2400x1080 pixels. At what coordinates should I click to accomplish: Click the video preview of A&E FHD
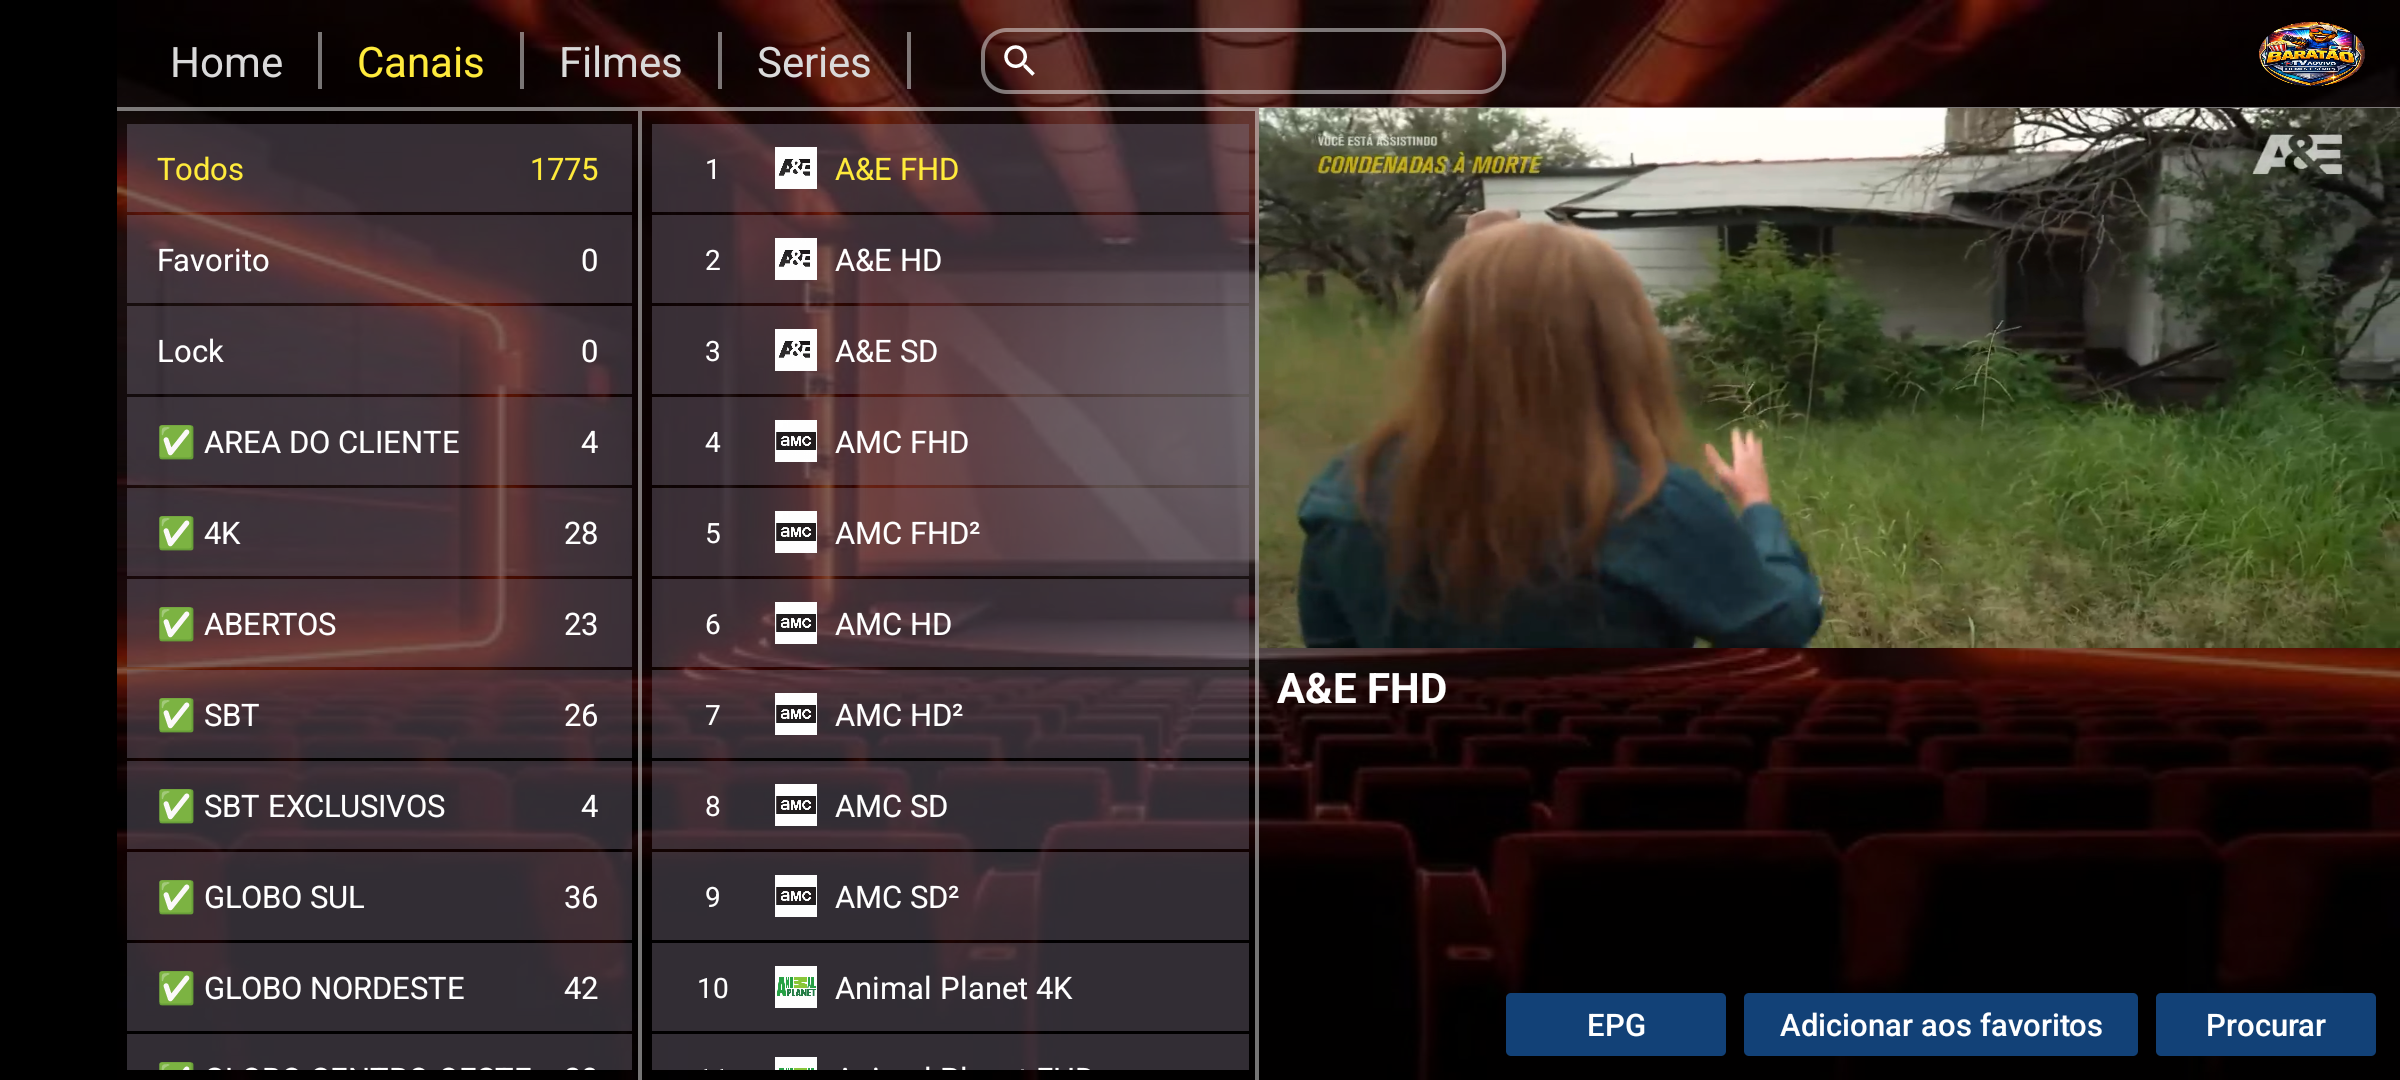[x=1828, y=378]
